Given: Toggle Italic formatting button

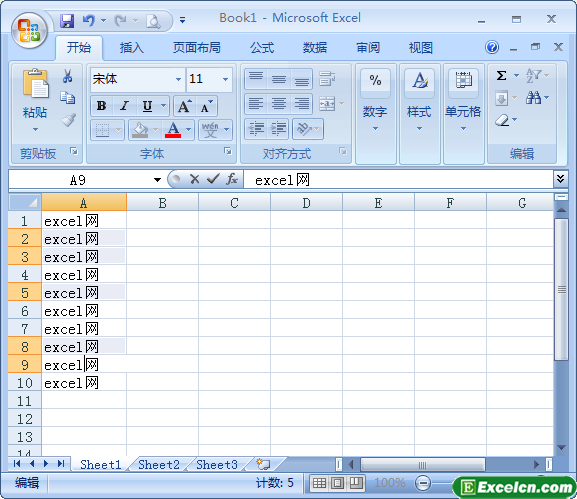Looking at the screenshot, I should coord(124,106).
